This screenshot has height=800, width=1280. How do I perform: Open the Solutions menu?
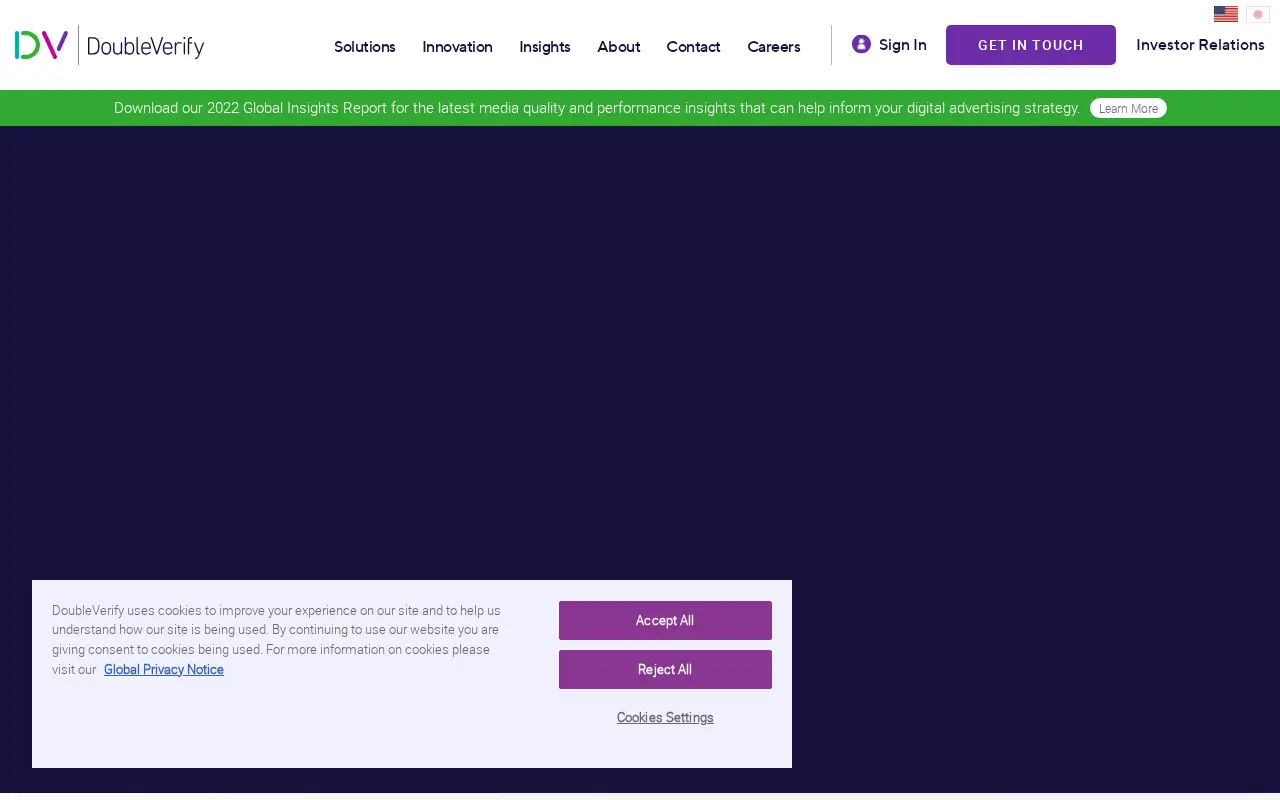click(x=365, y=47)
